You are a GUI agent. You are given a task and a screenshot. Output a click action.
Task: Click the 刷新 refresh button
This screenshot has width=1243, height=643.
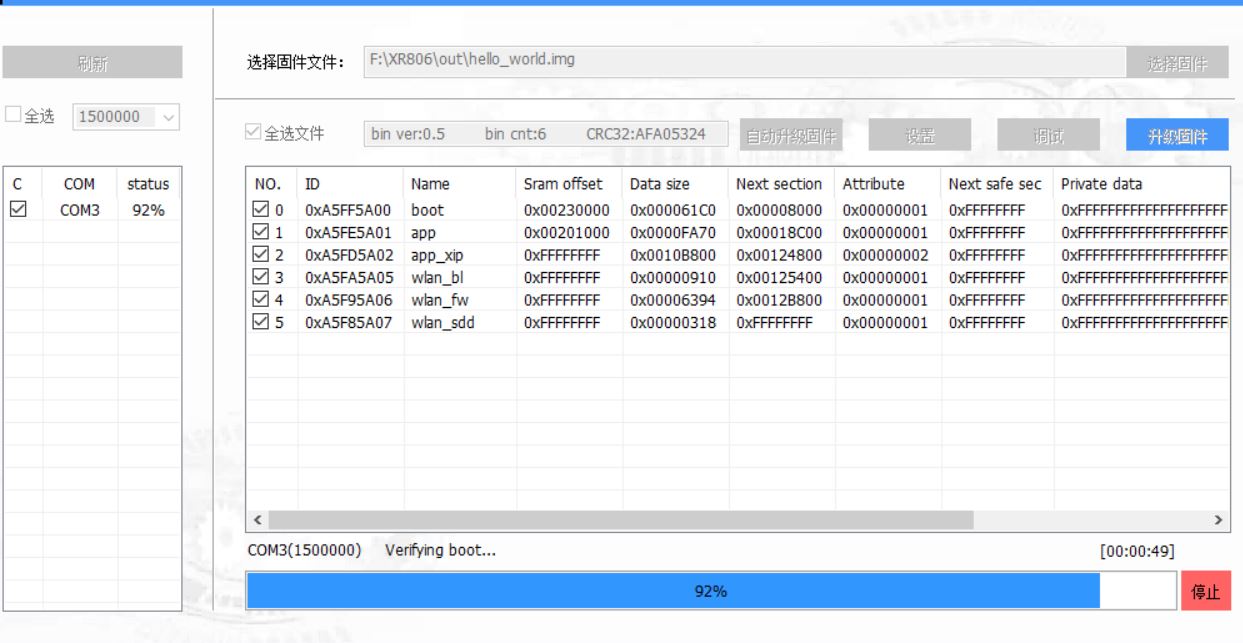pyautogui.click(x=92, y=63)
